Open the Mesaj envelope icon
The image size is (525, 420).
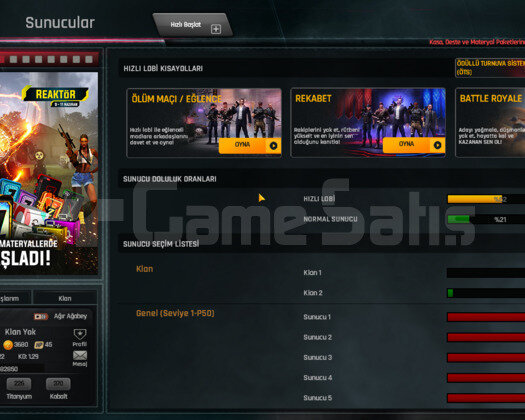click(80, 355)
